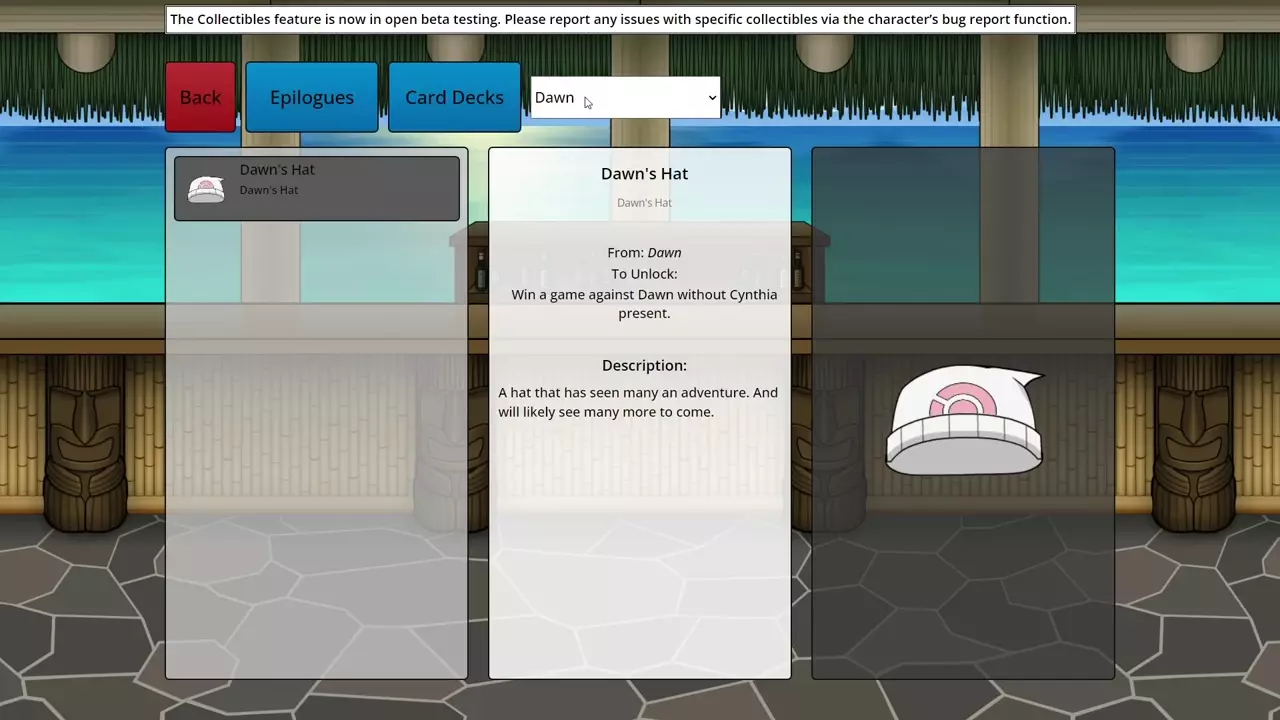The height and width of the screenshot is (720, 1280).
Task: Click the To Unlock label
Action: click(x=644, y=274)
